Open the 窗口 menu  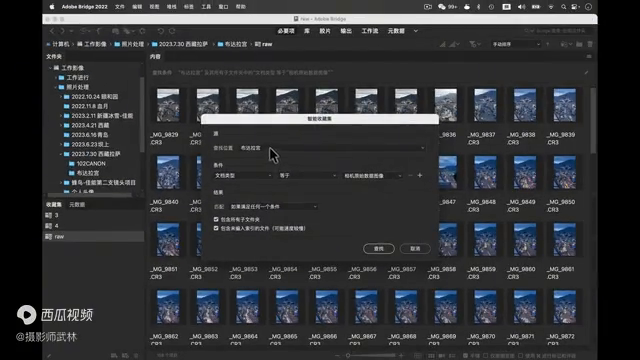pyautogui.click(x=223, y=7)
